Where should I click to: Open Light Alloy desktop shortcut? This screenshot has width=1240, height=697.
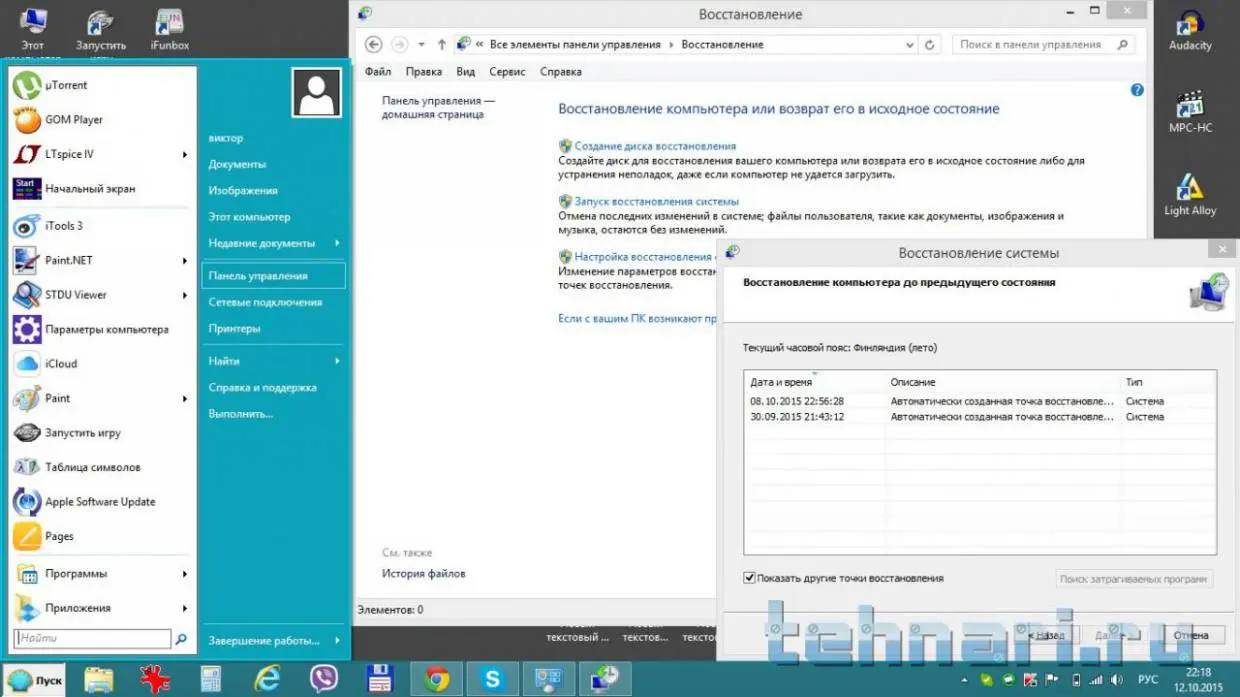coord(1190,195)
